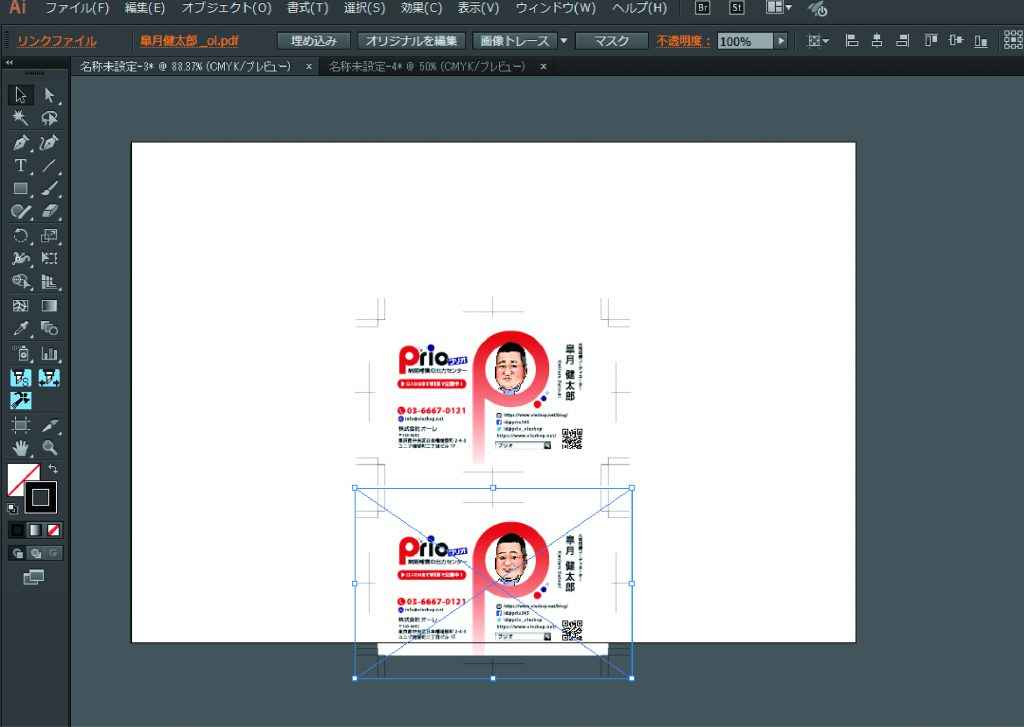
Task: Click the fill color swatch
Action: [22, 480]
